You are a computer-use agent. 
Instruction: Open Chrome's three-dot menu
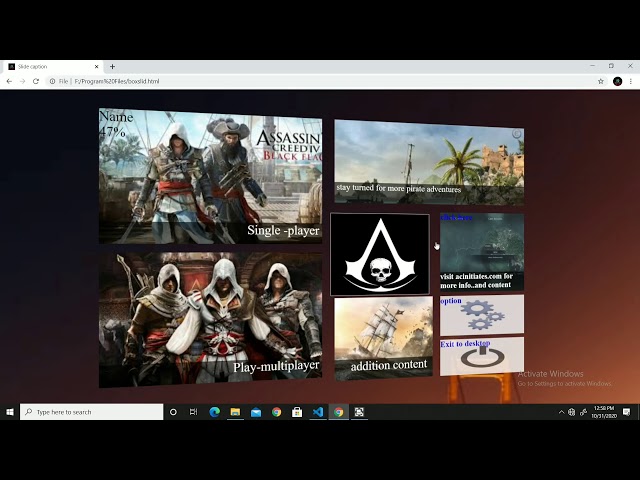tap(631, 81)
